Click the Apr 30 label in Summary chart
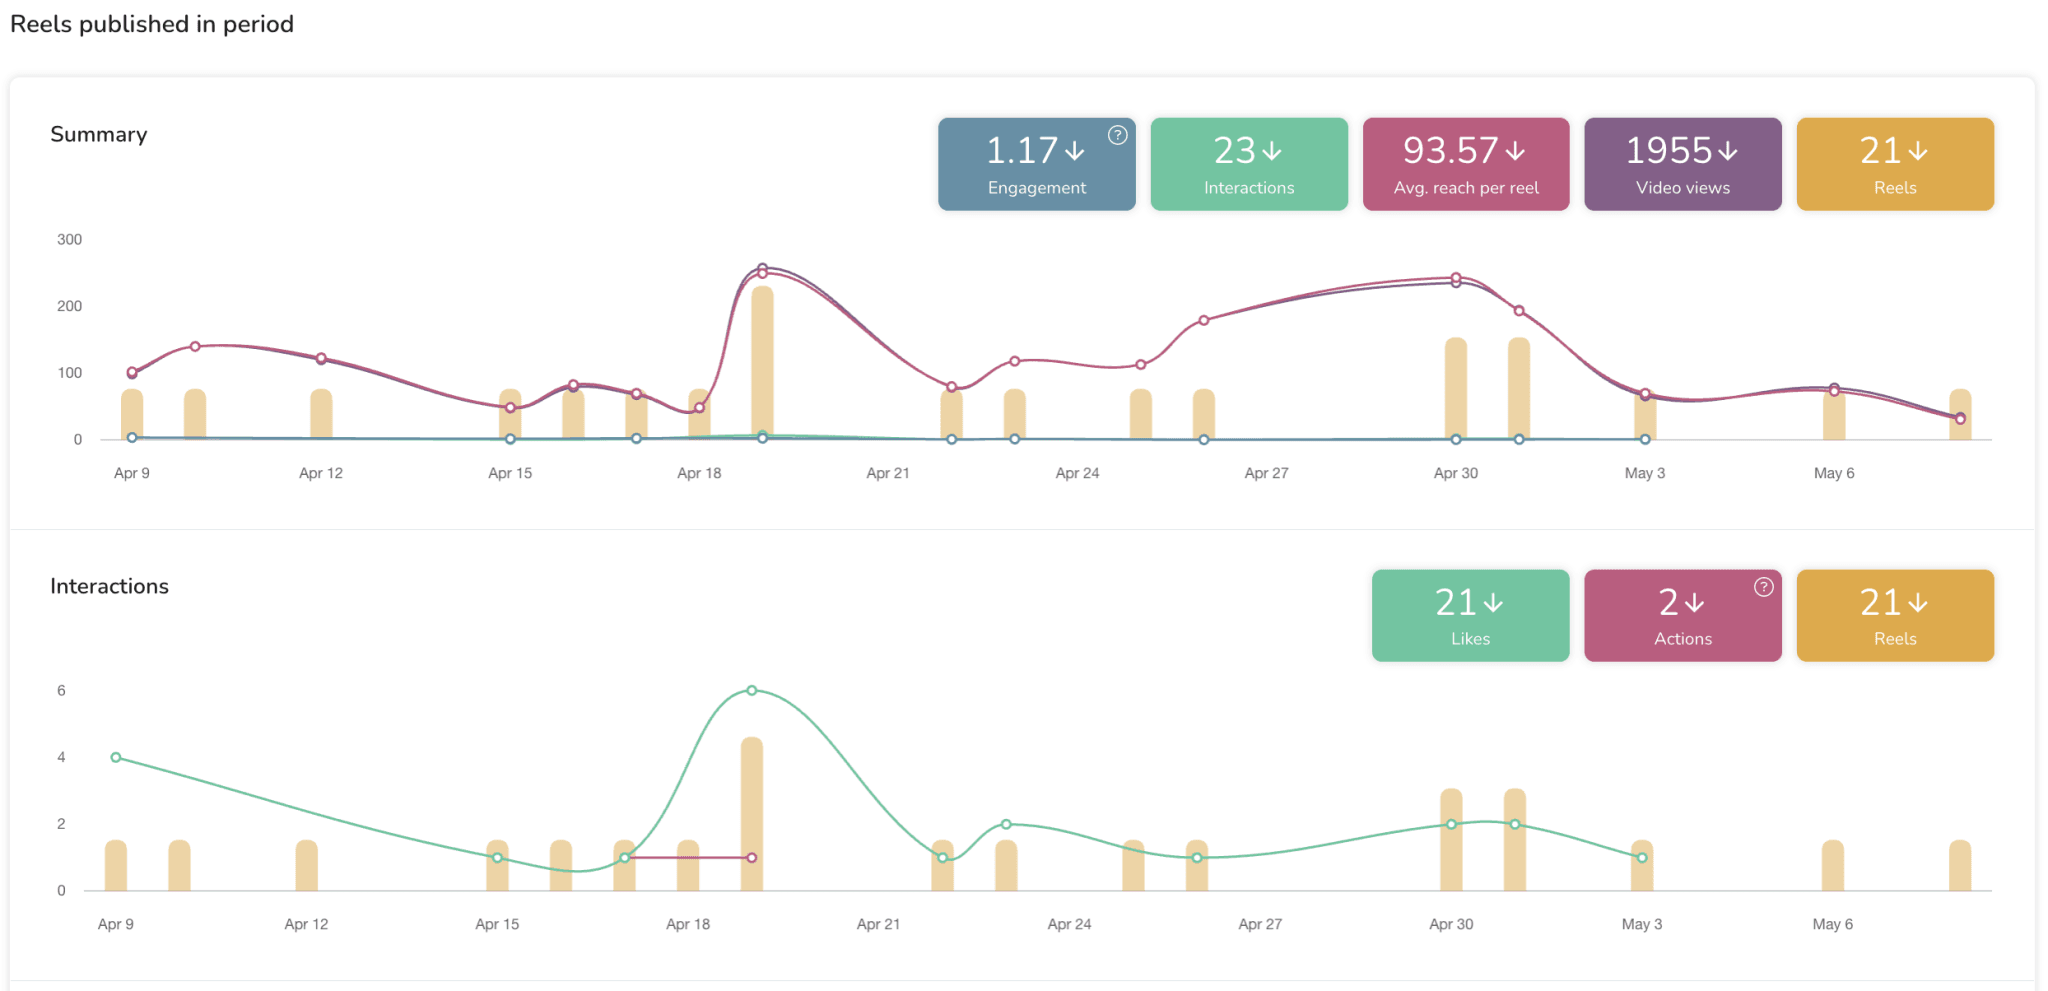2048x991 pixels. [x=1455, y=473]
